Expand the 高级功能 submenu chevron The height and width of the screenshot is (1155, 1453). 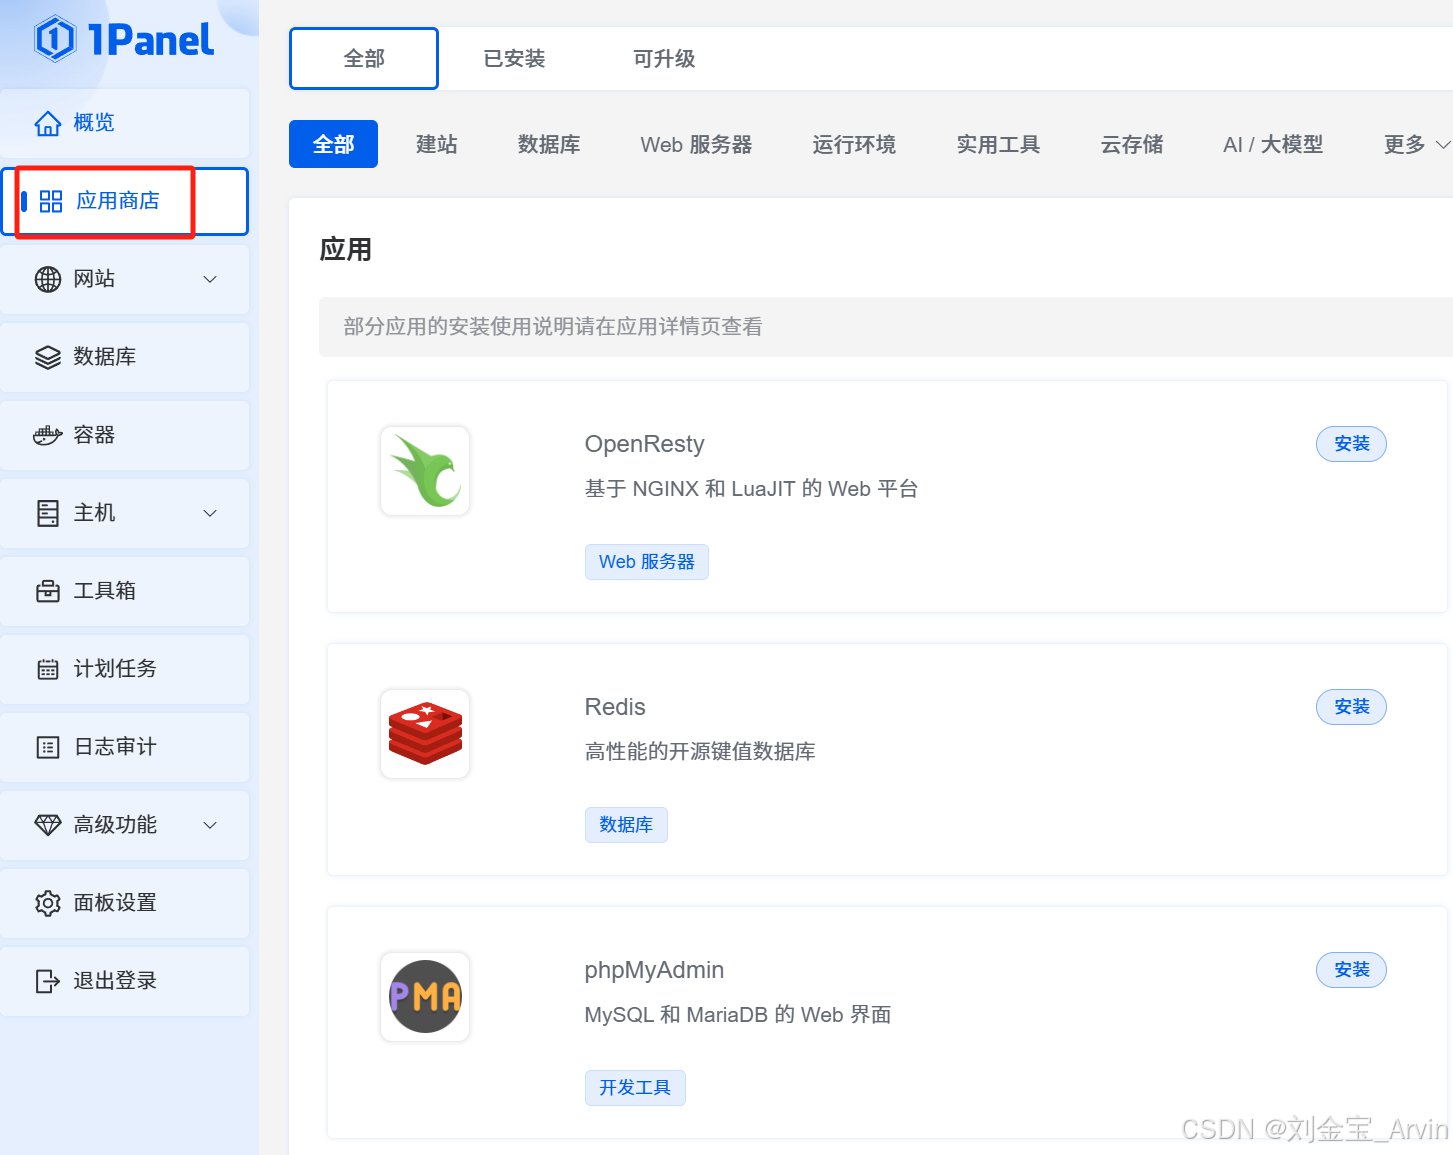210,825
